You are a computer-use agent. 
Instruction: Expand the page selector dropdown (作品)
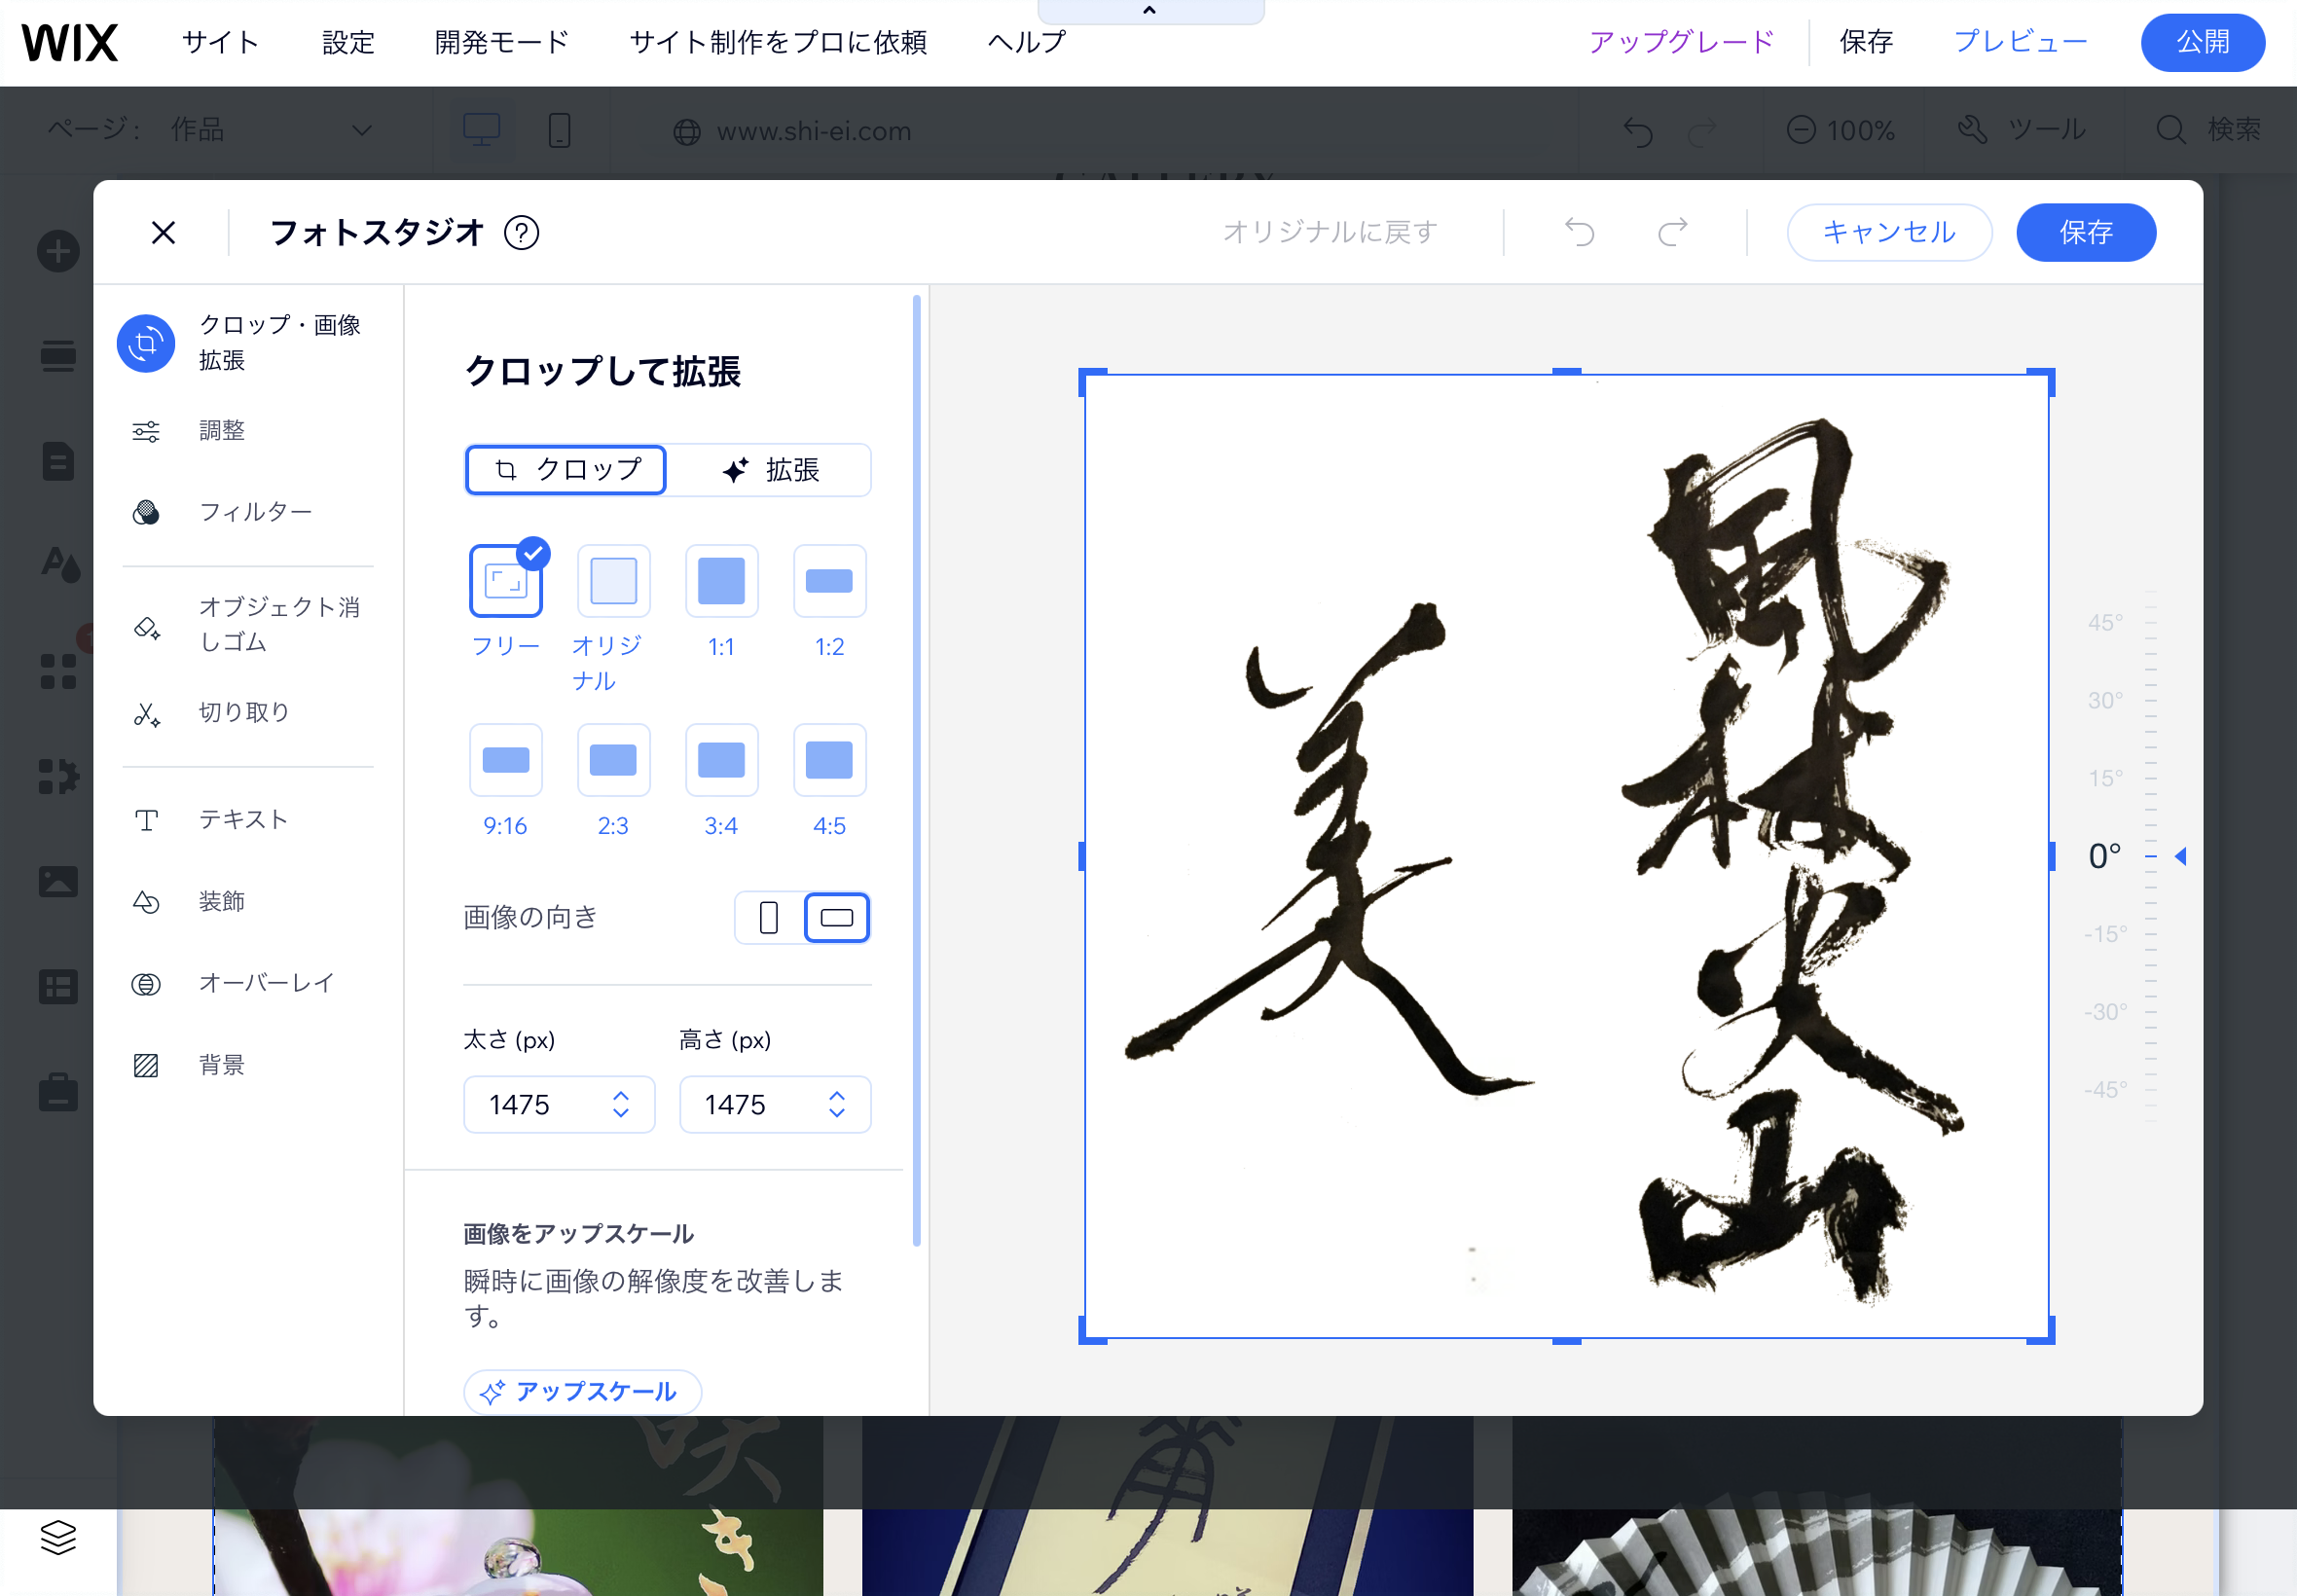click(362, 130)
